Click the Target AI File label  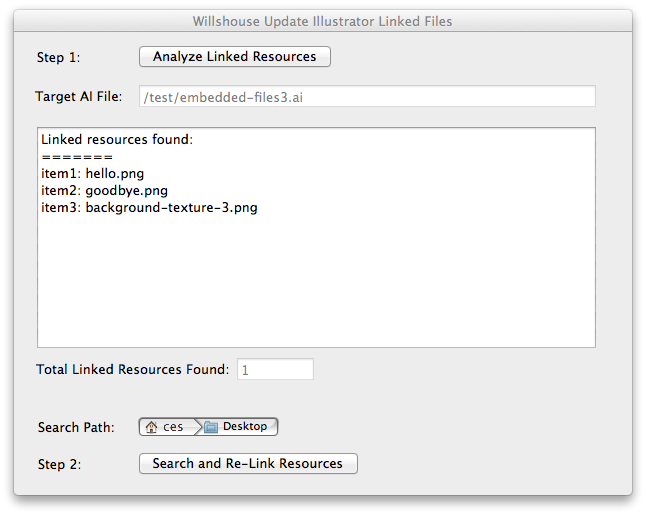[x=79, y=96]
